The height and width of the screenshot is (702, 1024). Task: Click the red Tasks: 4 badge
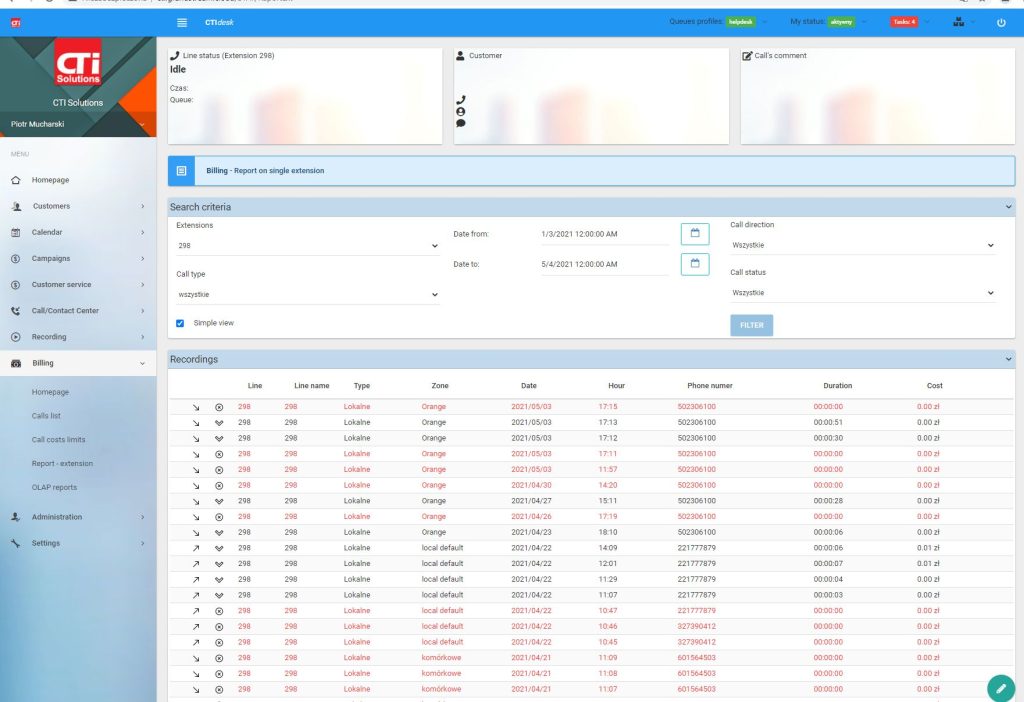903,22
